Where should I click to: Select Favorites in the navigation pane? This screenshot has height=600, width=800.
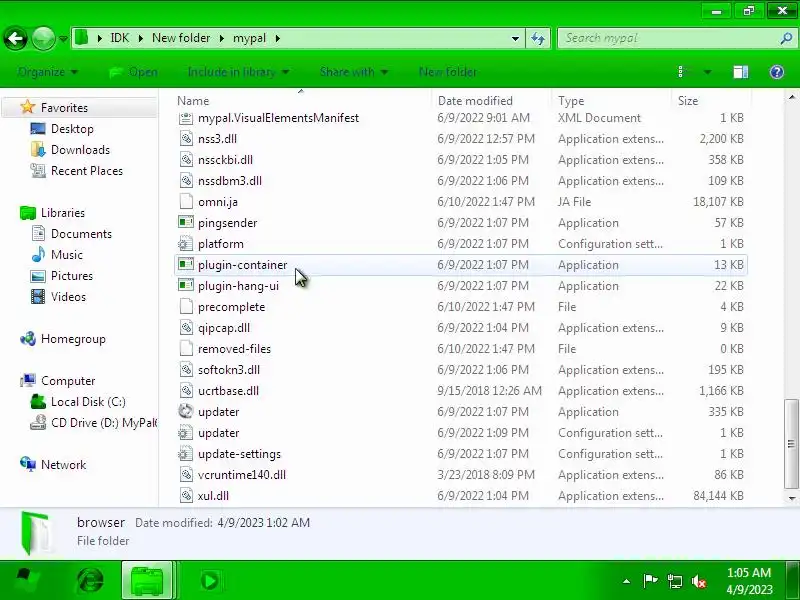click(x=64, y=108)
